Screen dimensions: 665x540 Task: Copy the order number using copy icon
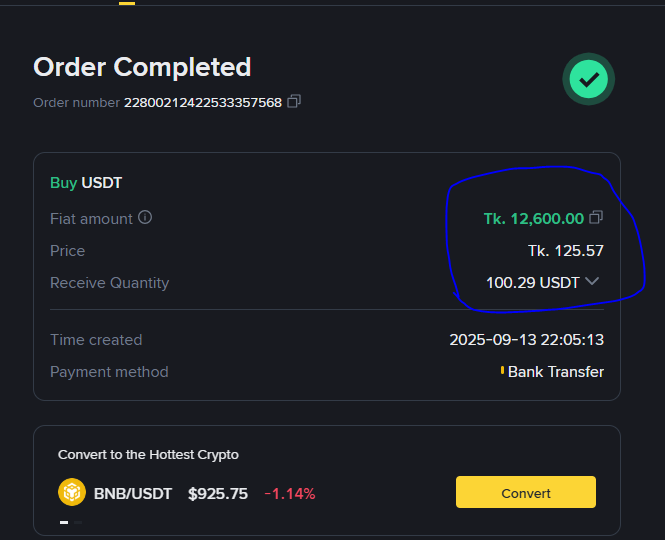(294, 102)
